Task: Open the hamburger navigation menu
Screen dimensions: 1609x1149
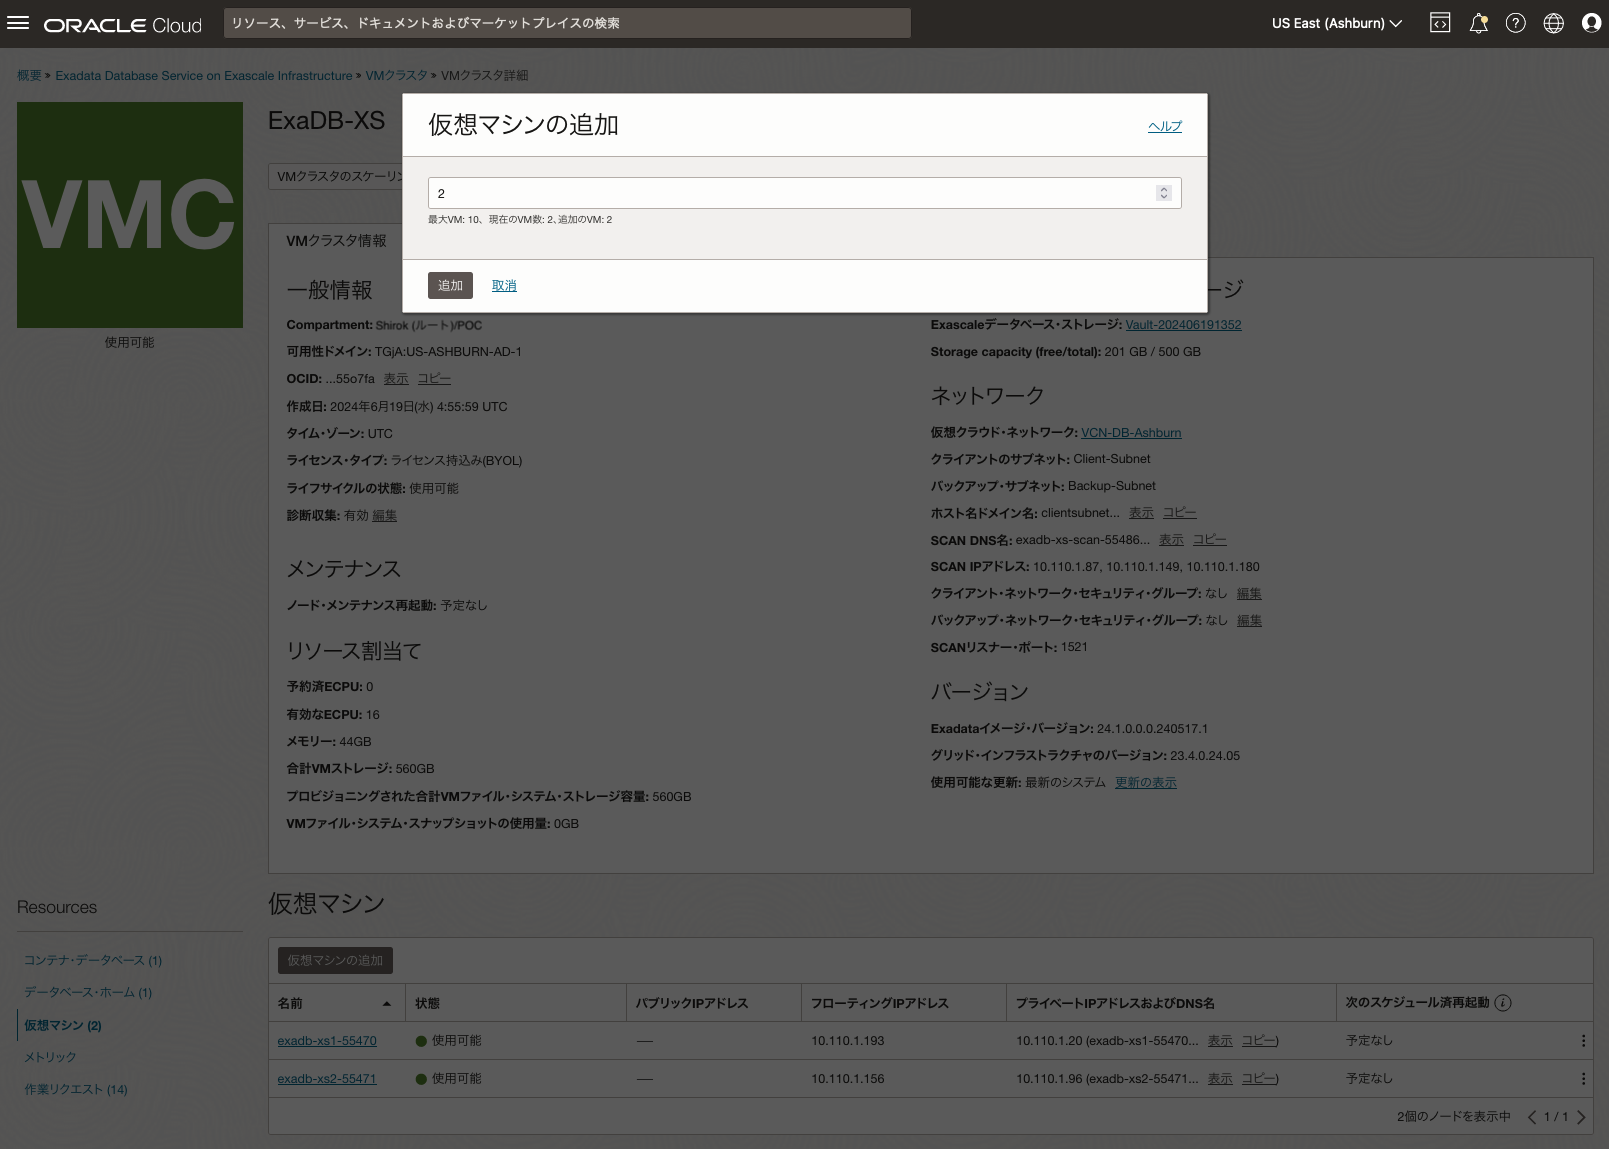Action: click(18, 23)
